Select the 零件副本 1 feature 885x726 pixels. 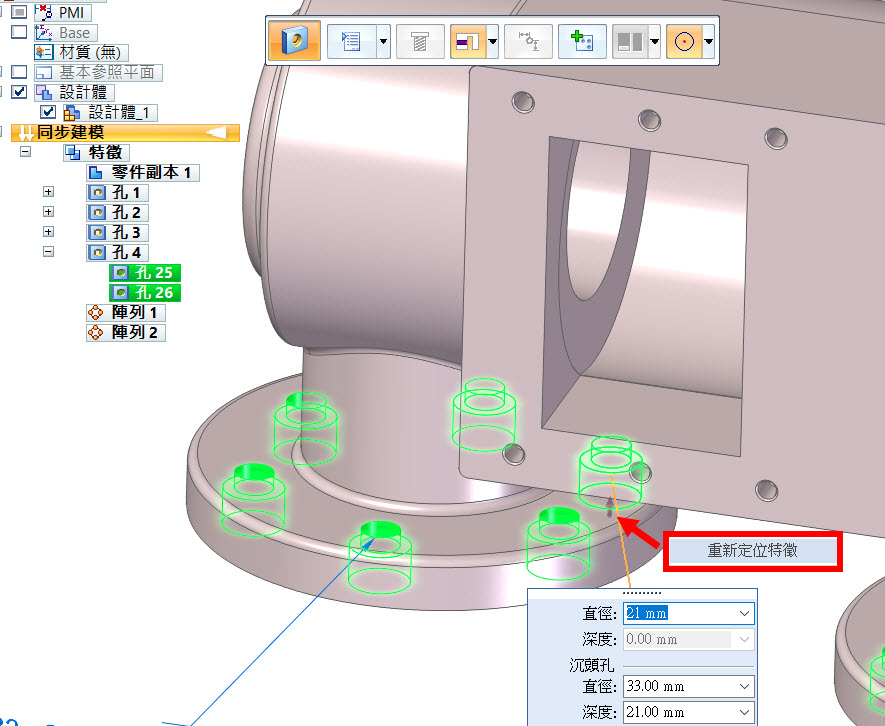click(x=143, y=172)
